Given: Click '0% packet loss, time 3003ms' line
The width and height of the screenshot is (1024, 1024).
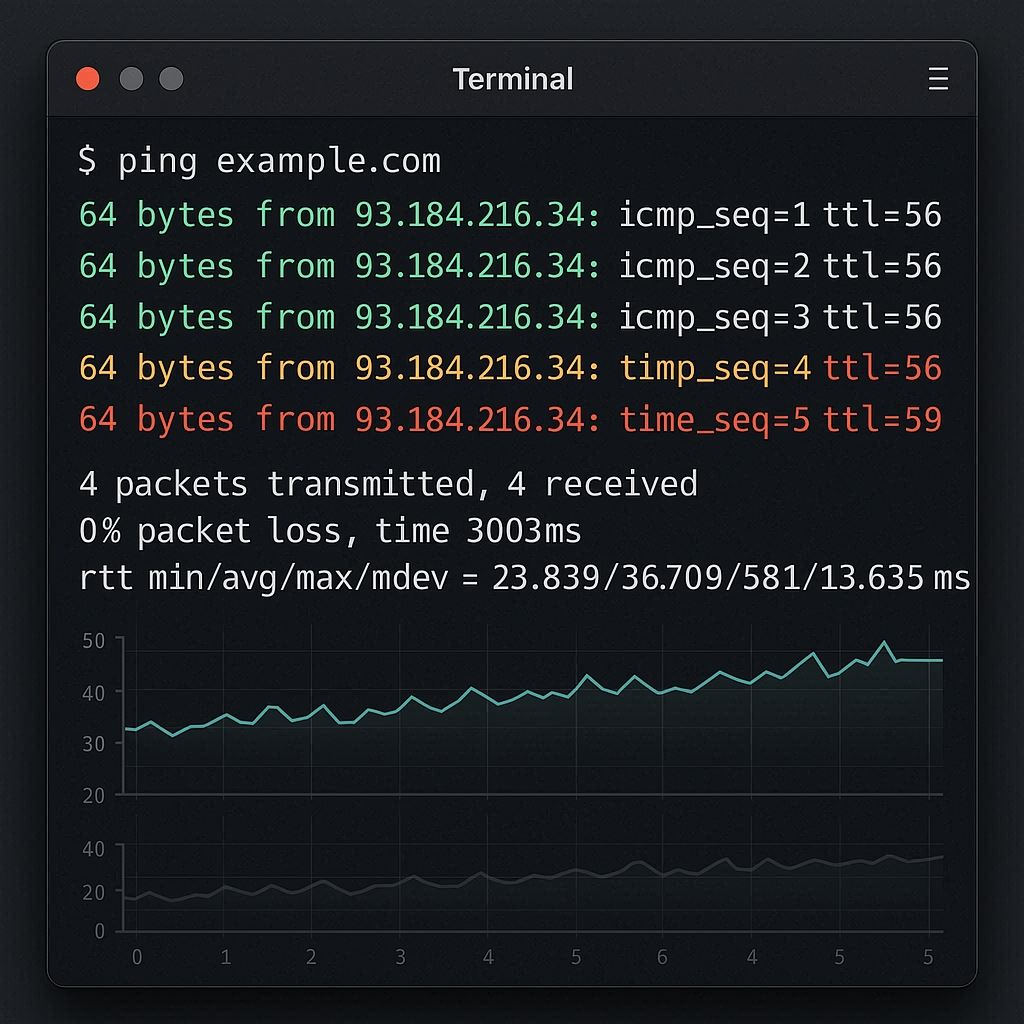Looking at the screenshot, I should coord(330,530).
